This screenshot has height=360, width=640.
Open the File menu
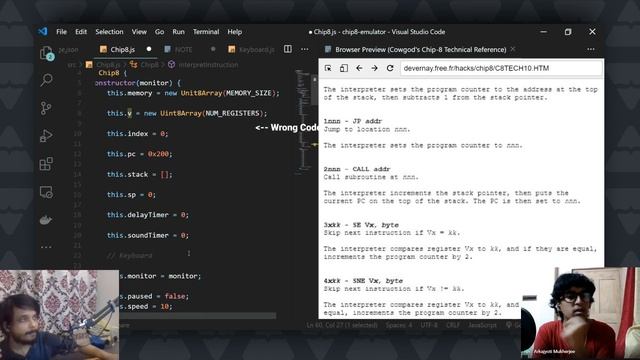[62, 31]
